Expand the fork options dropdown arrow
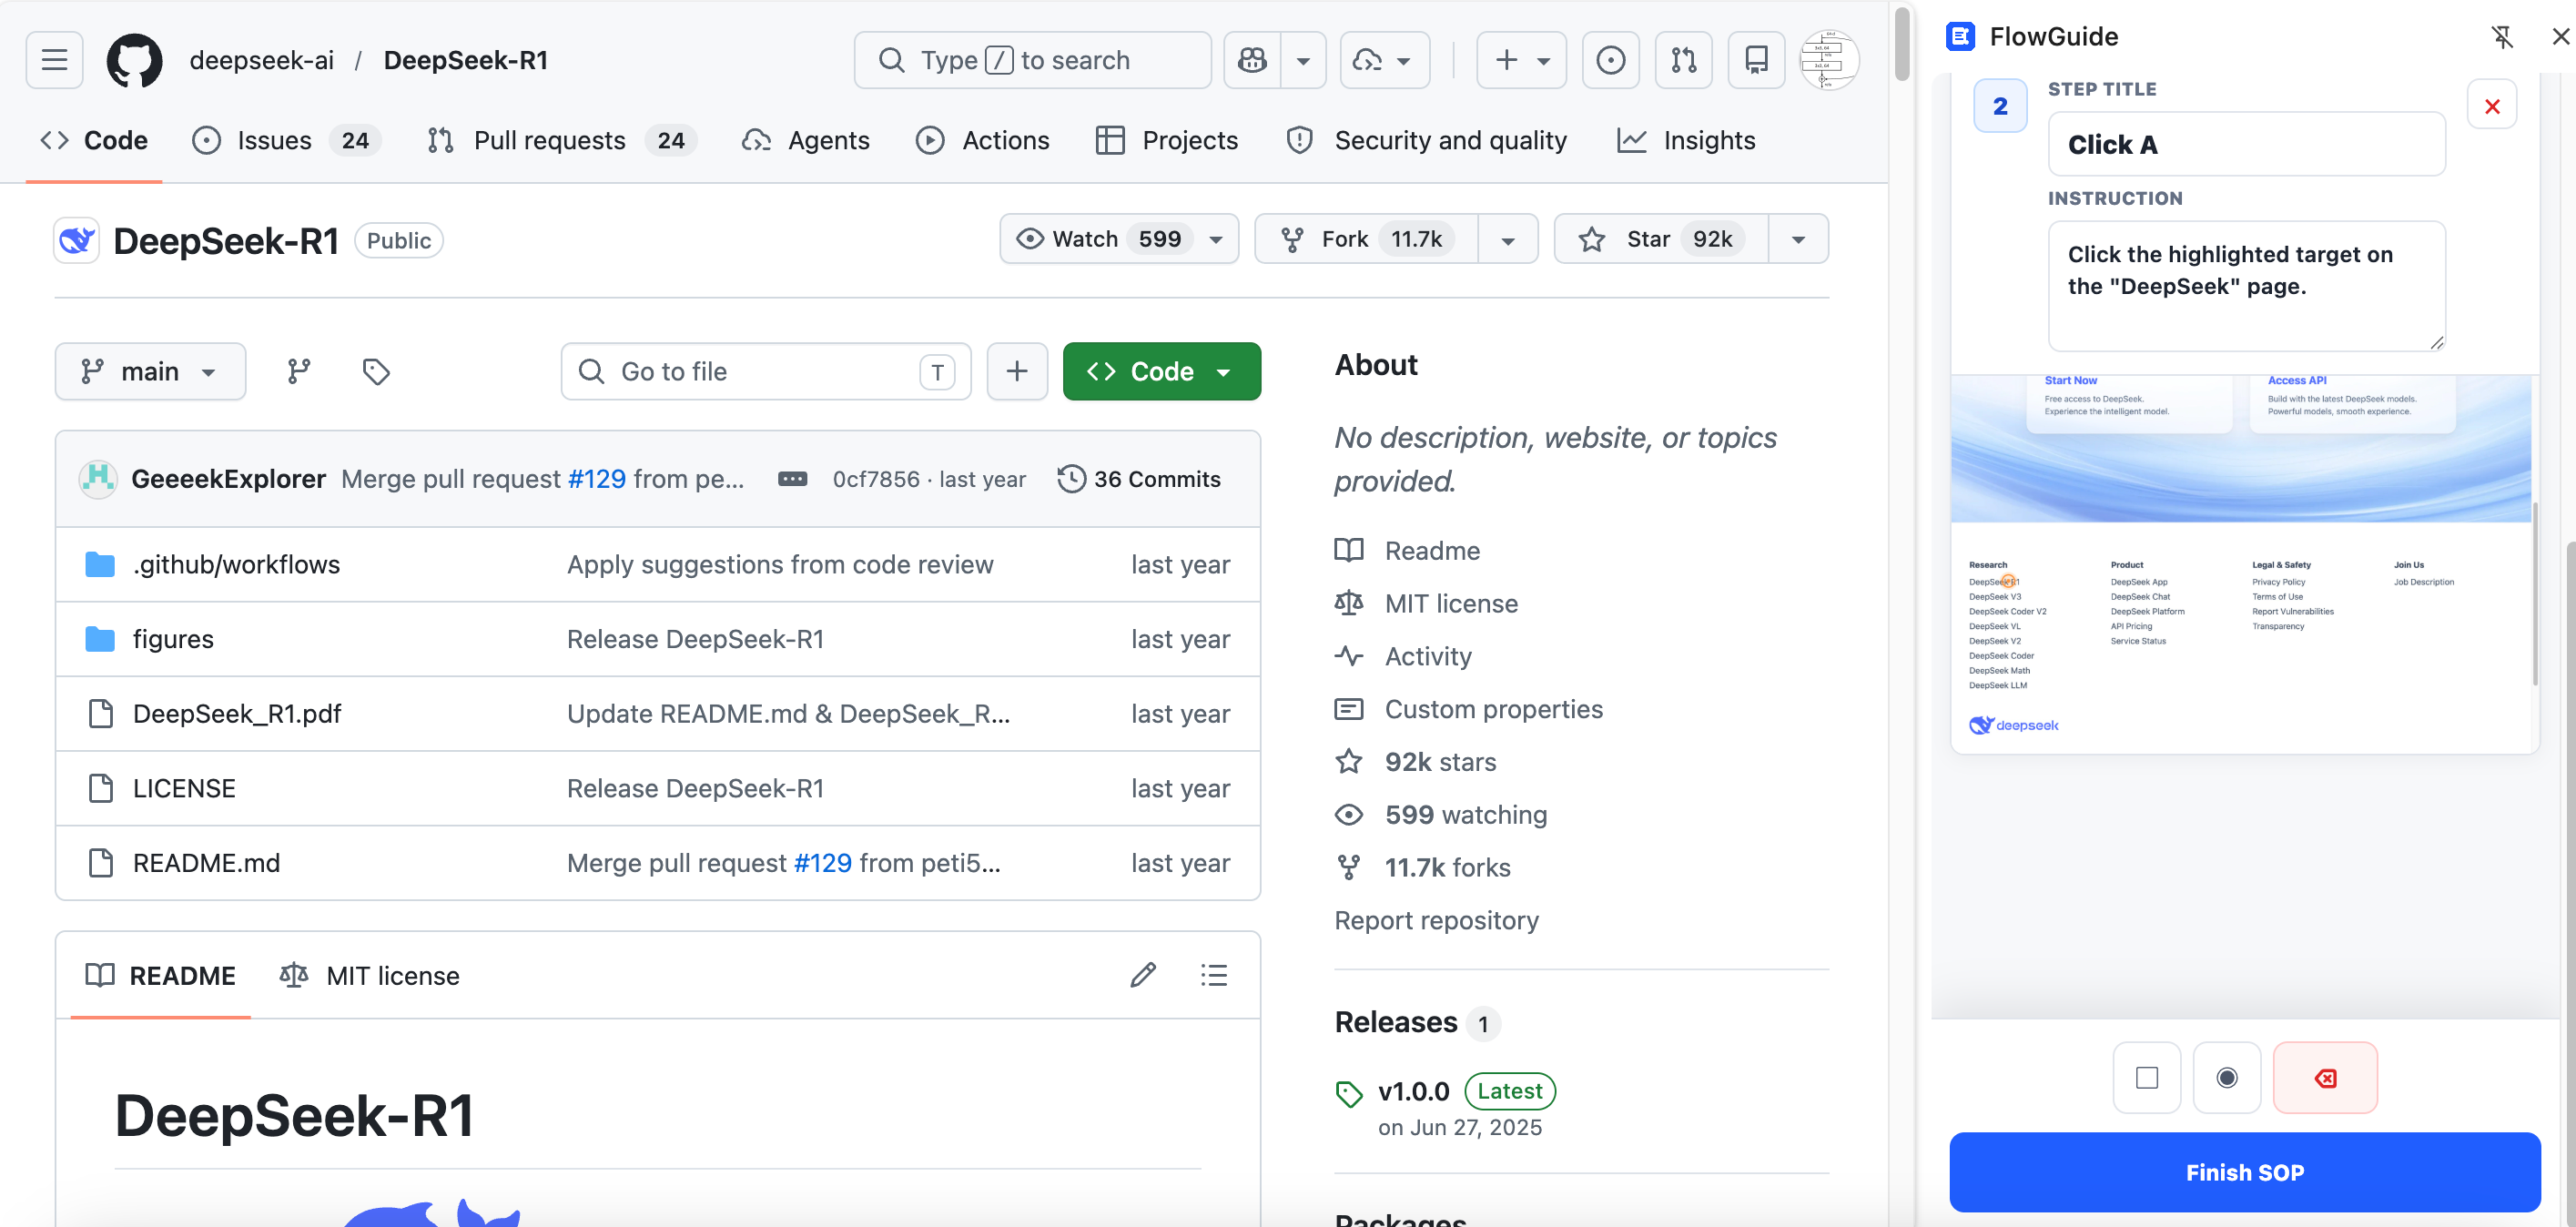The width and height of the screenshot is (2576, 1227). point(1508,239)
